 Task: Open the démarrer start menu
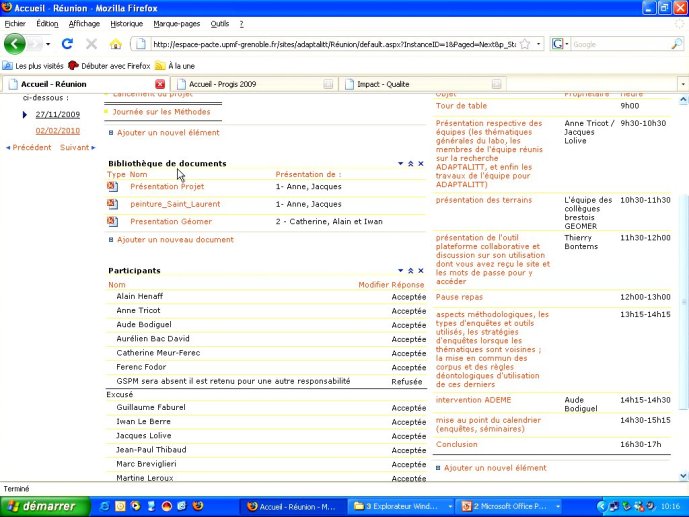pyautogui.click(x=45, y=506)
